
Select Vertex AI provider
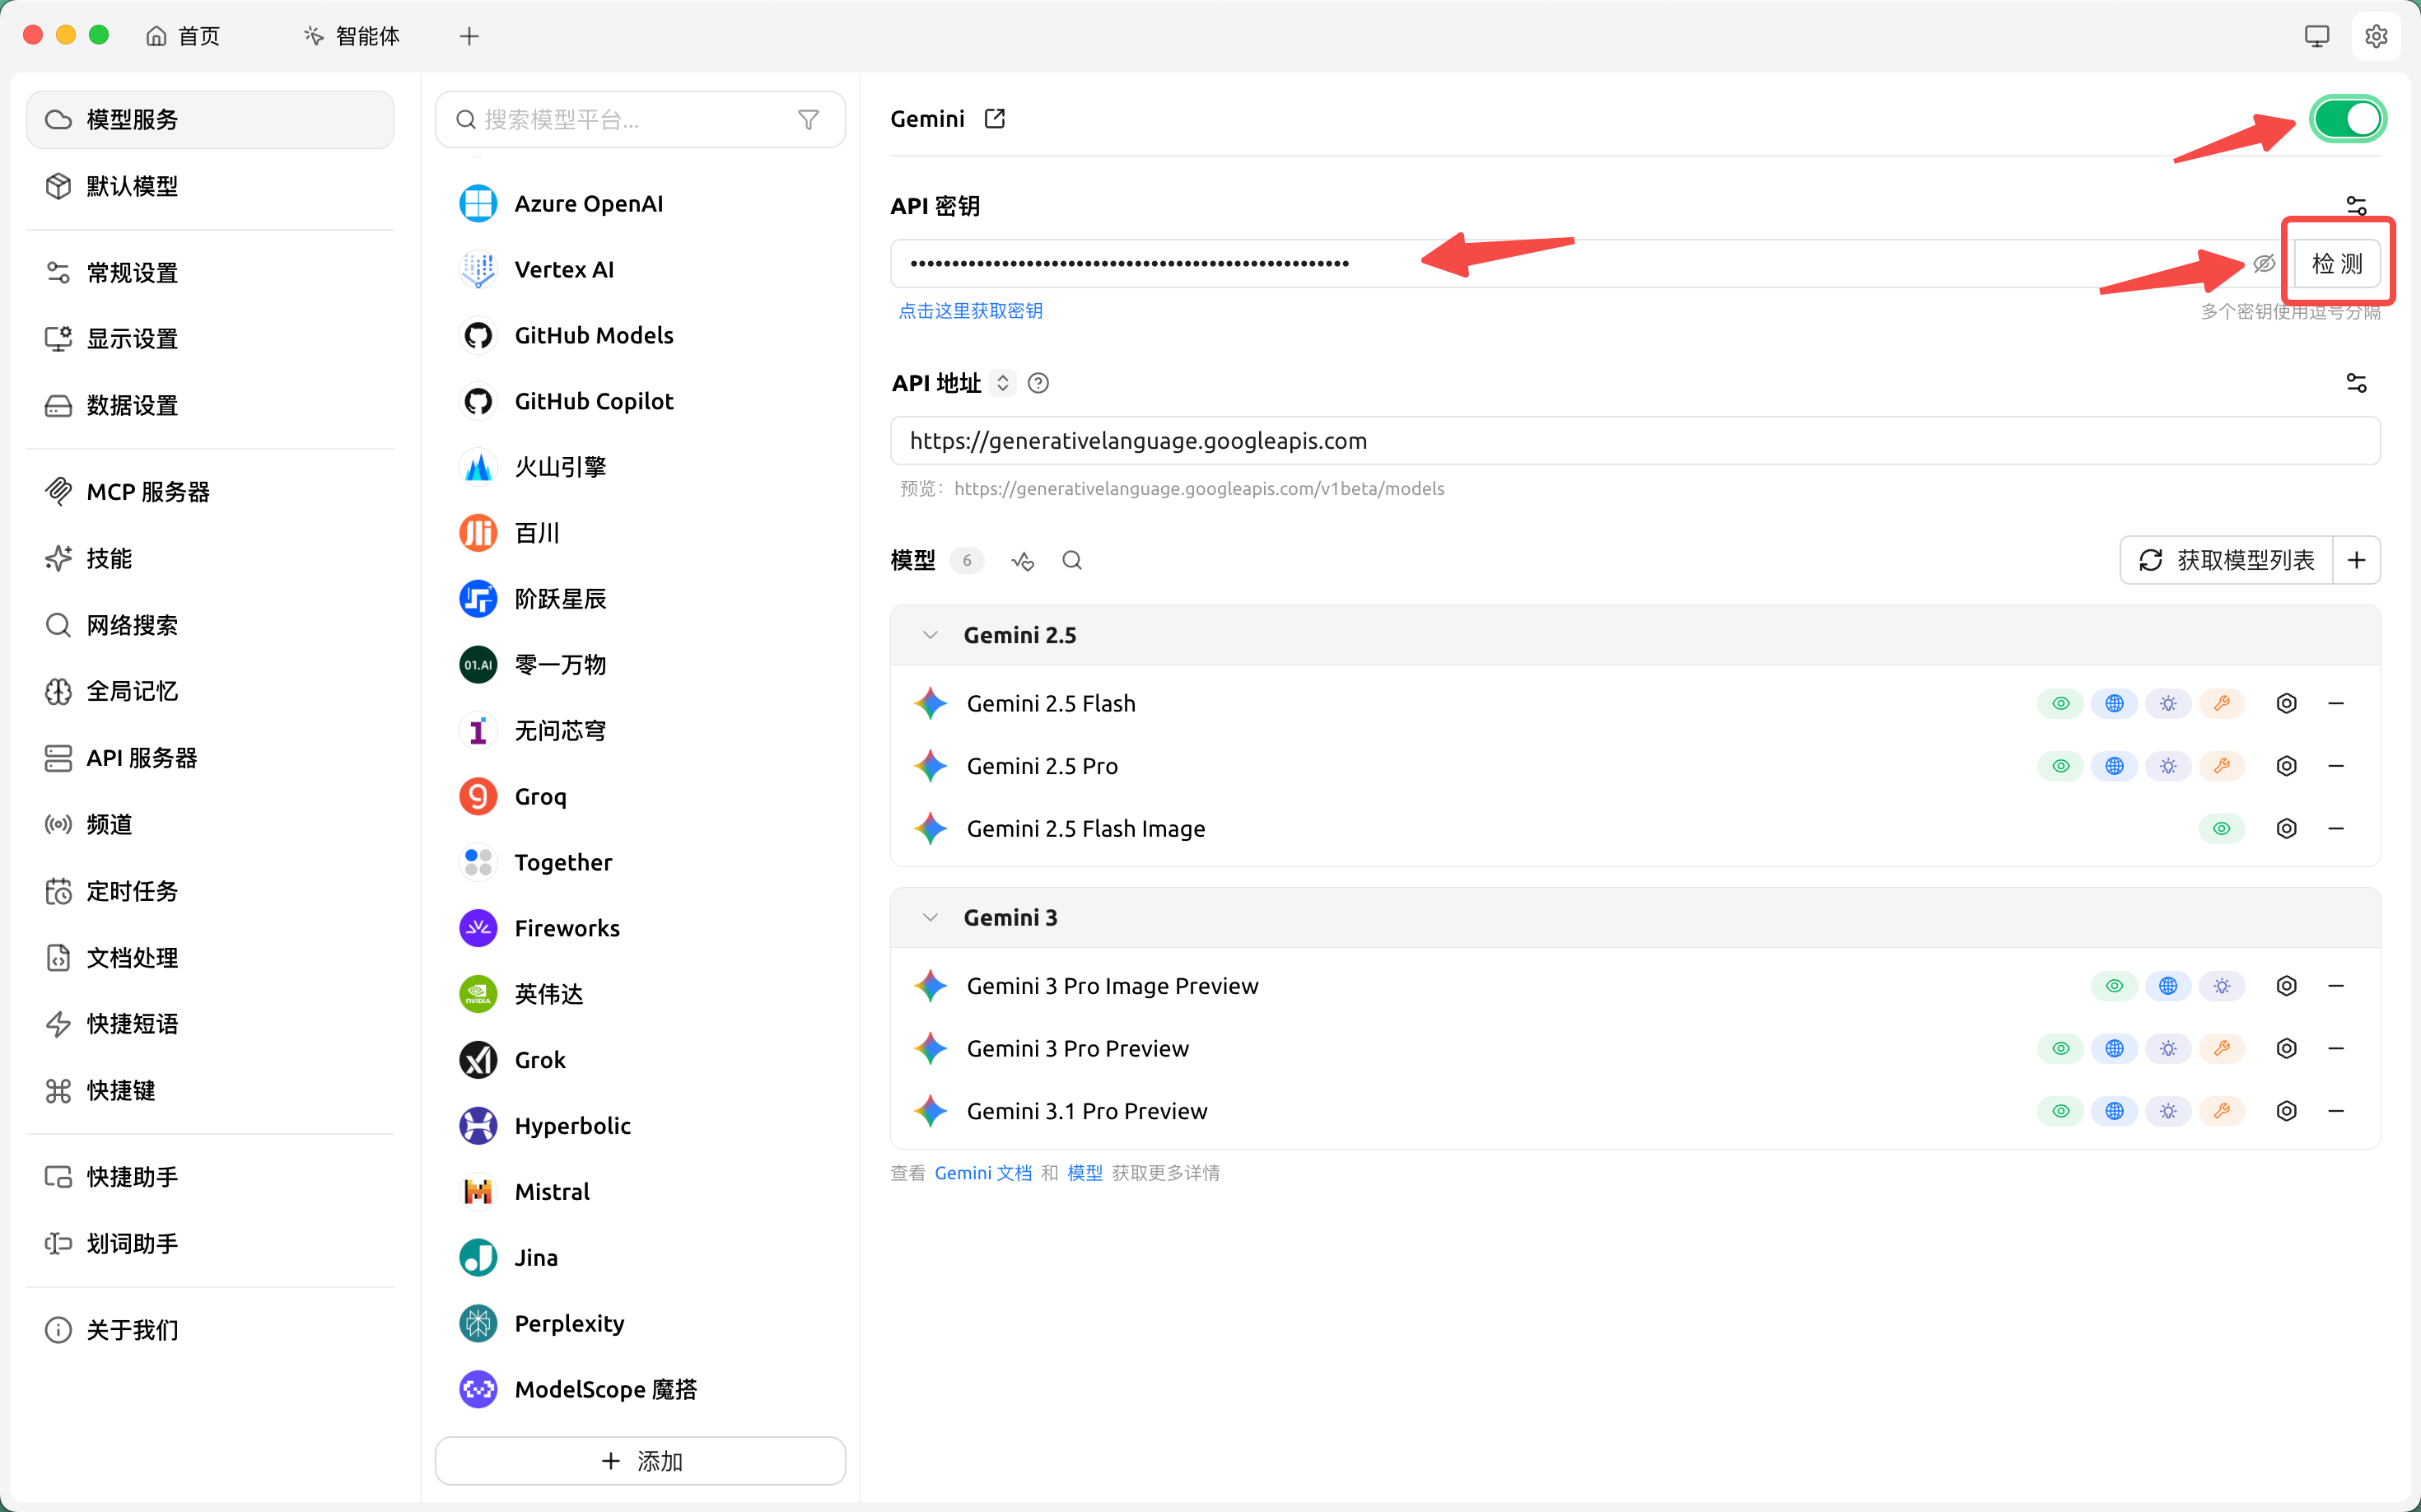tap(640, 270)
